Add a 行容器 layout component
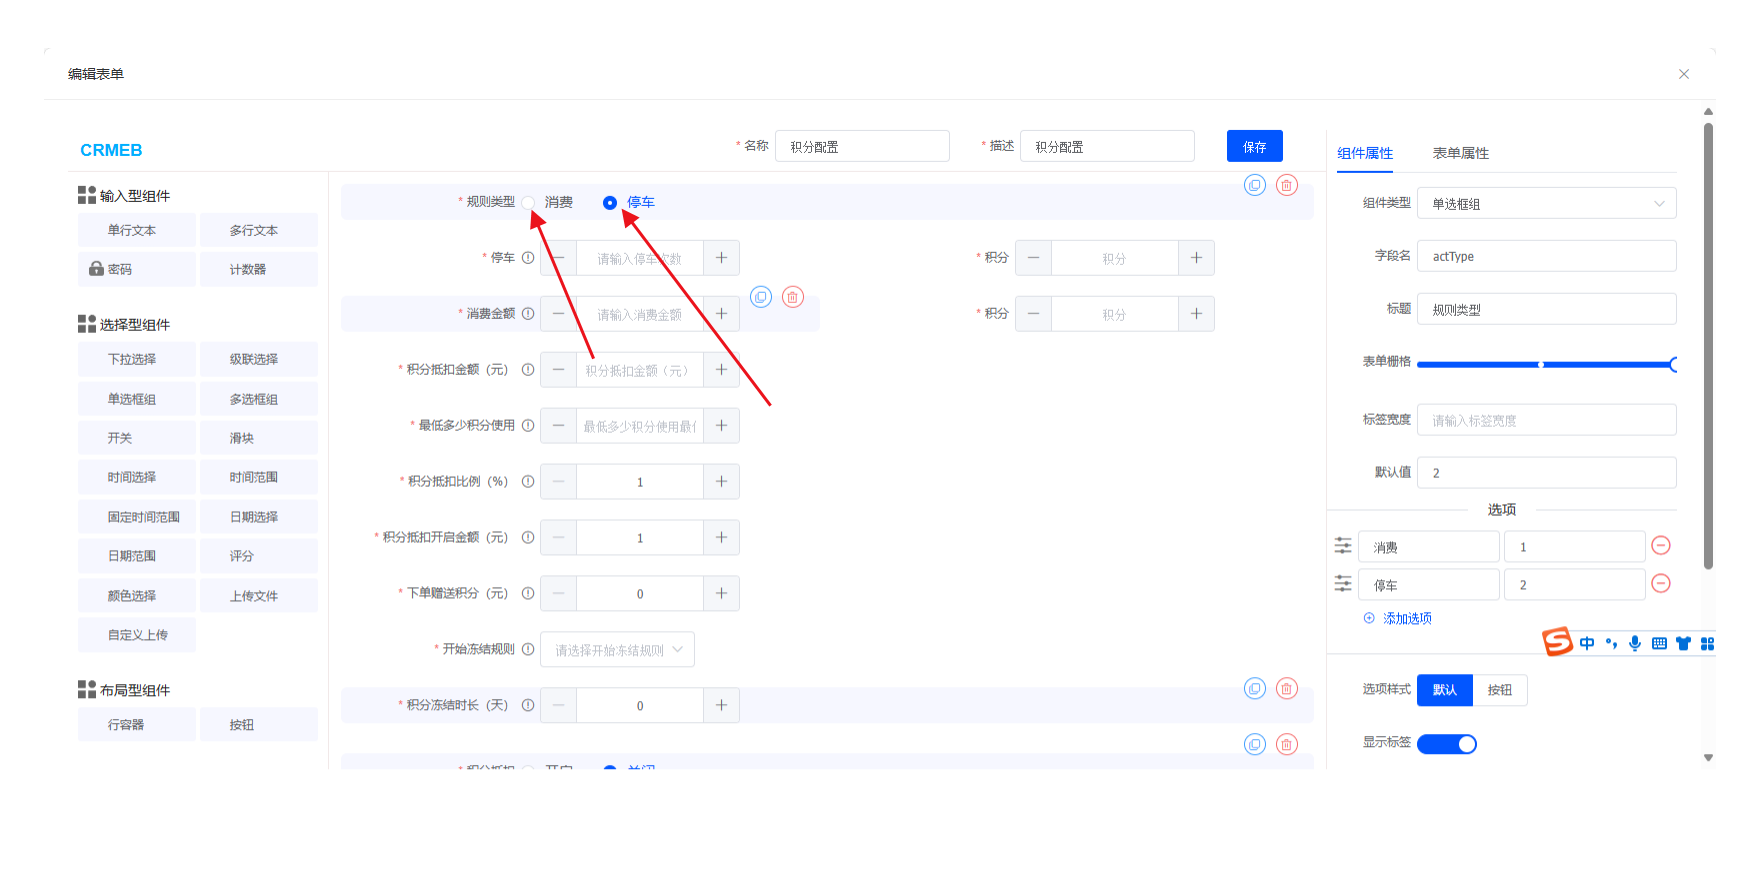Viewport: 1760px width, 878px height. [137, 725]
